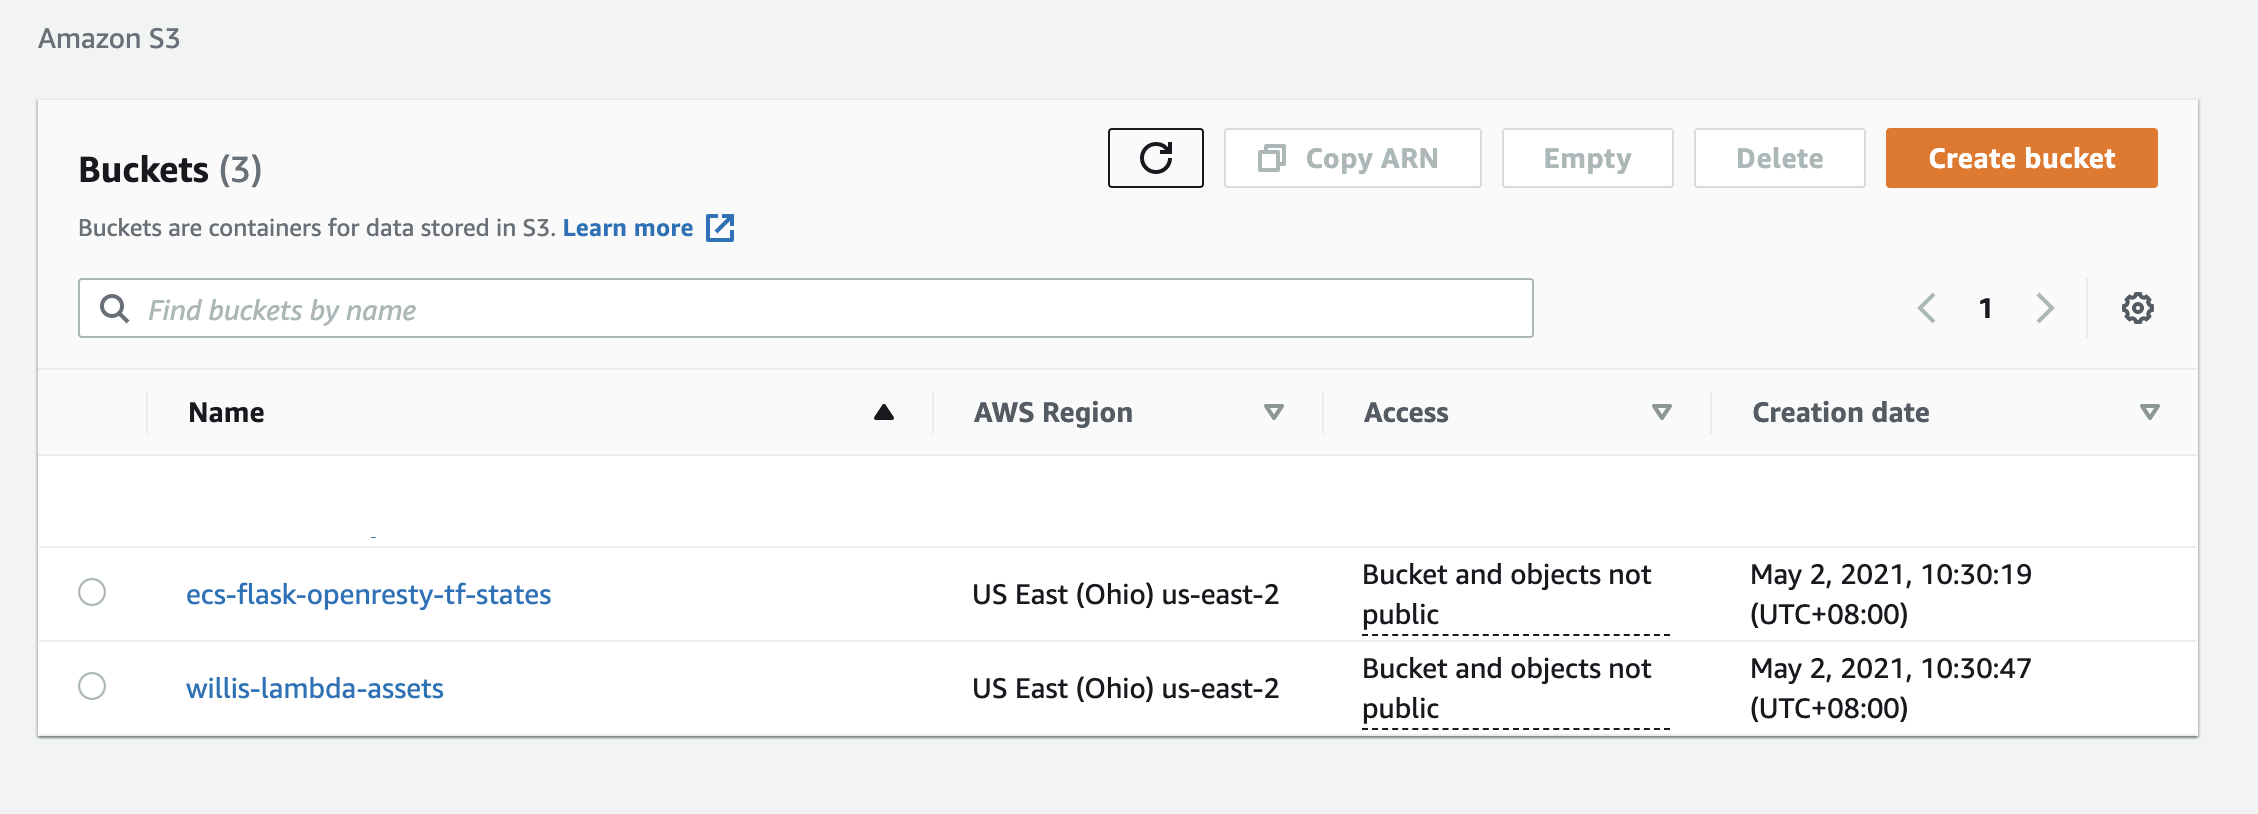Sort by Creation date column arrow
Viewport: 2258px width, 814px height.
[2149, 412]
